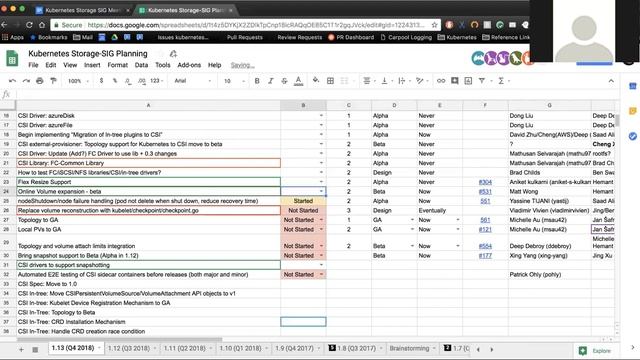Open issue link #304

[x=485, y=182]
